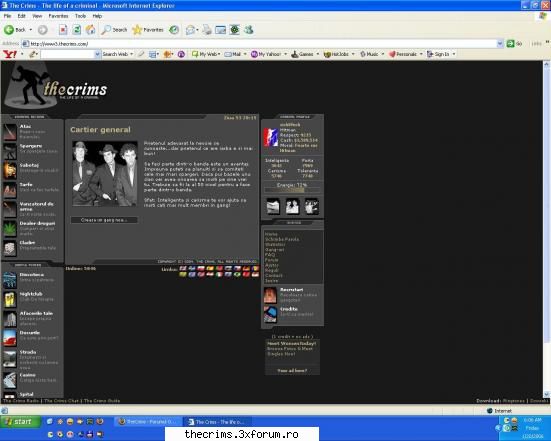Click in the browser address bar
Screen dimensions: 551x441
click(260, 44)
